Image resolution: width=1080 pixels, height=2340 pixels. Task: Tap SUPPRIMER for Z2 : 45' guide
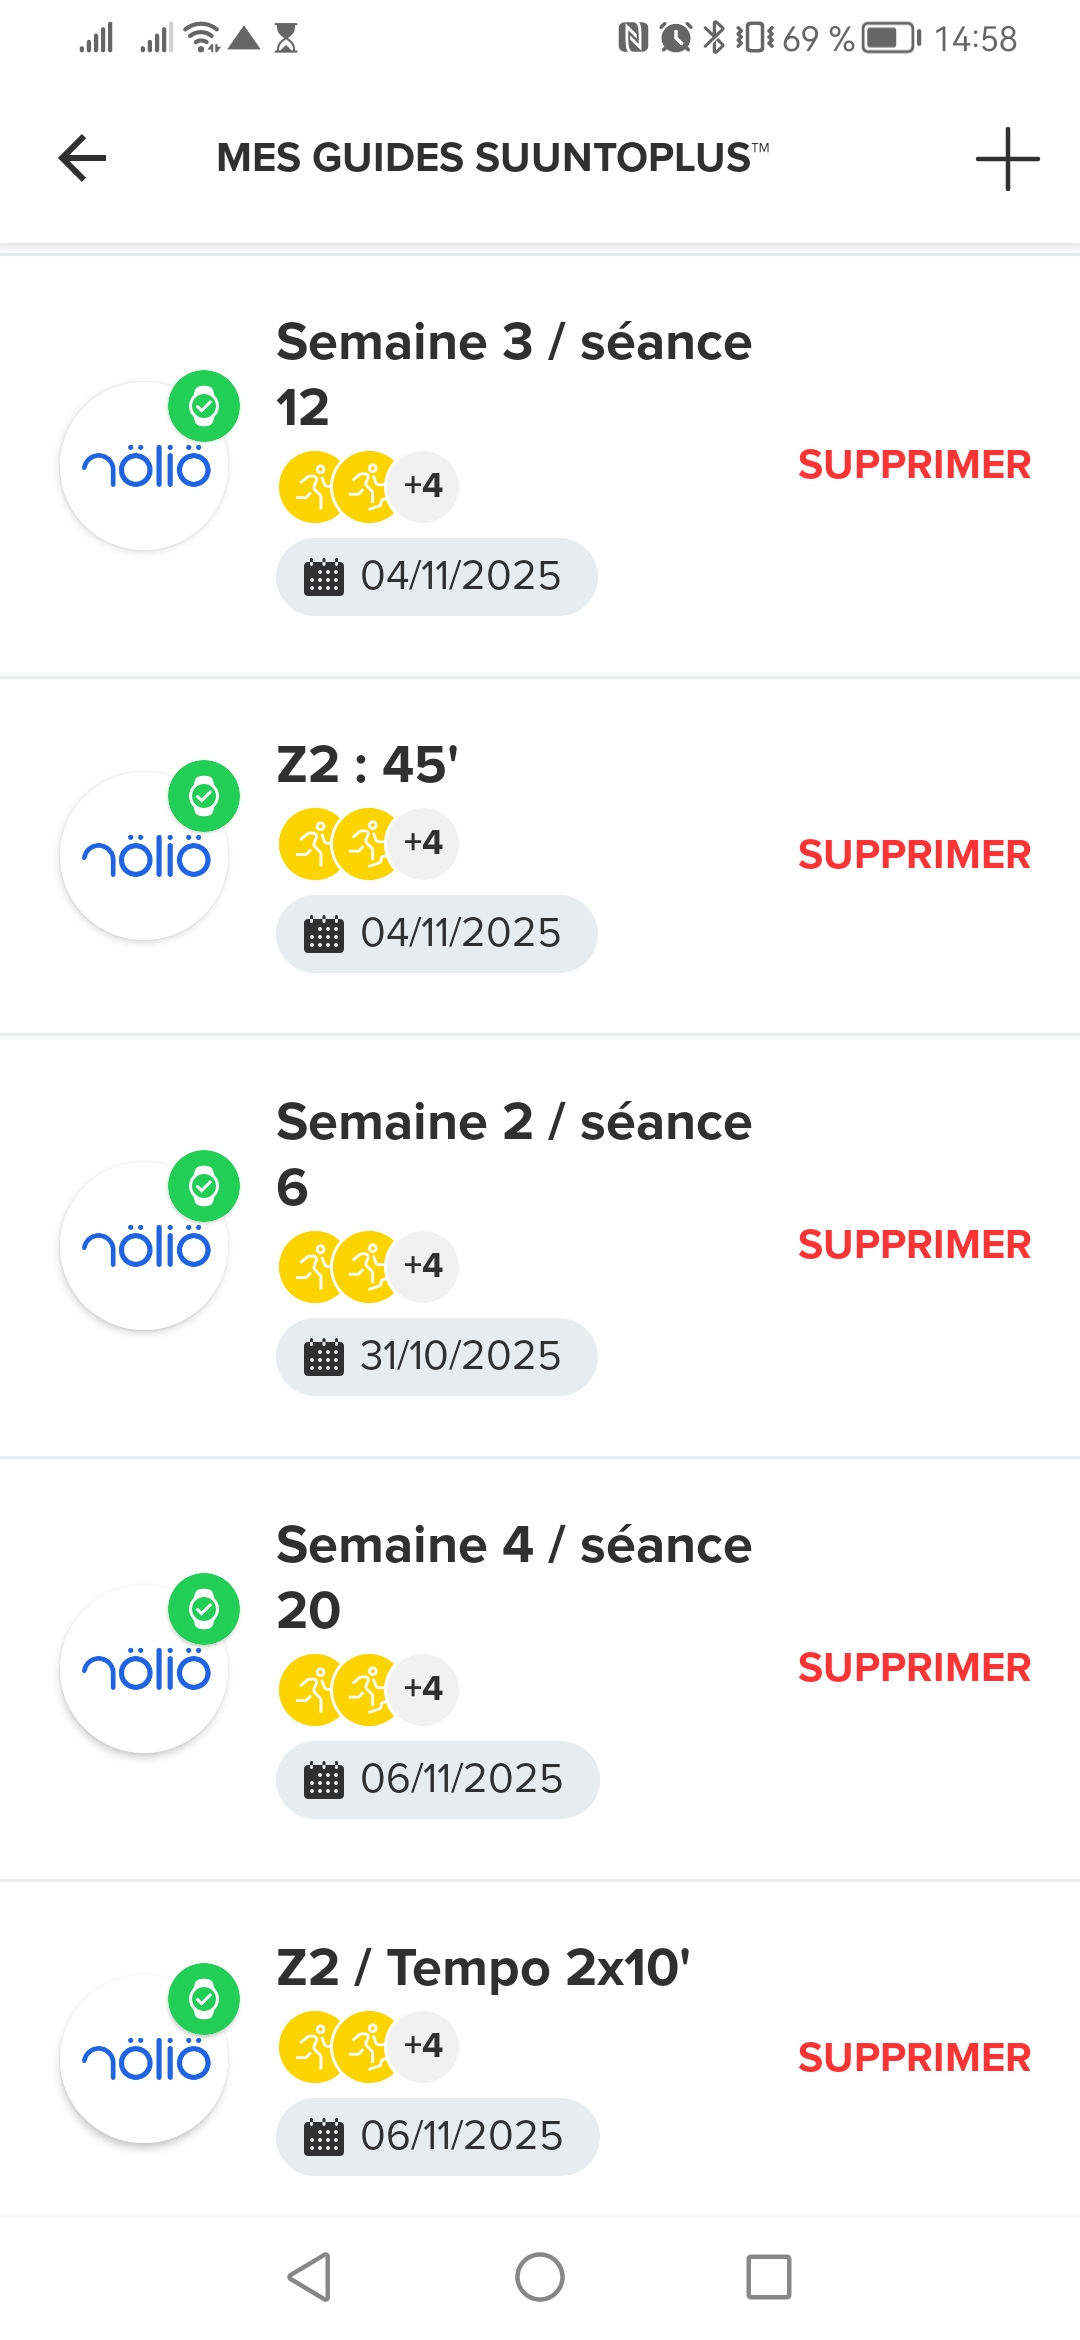(913, 855)
